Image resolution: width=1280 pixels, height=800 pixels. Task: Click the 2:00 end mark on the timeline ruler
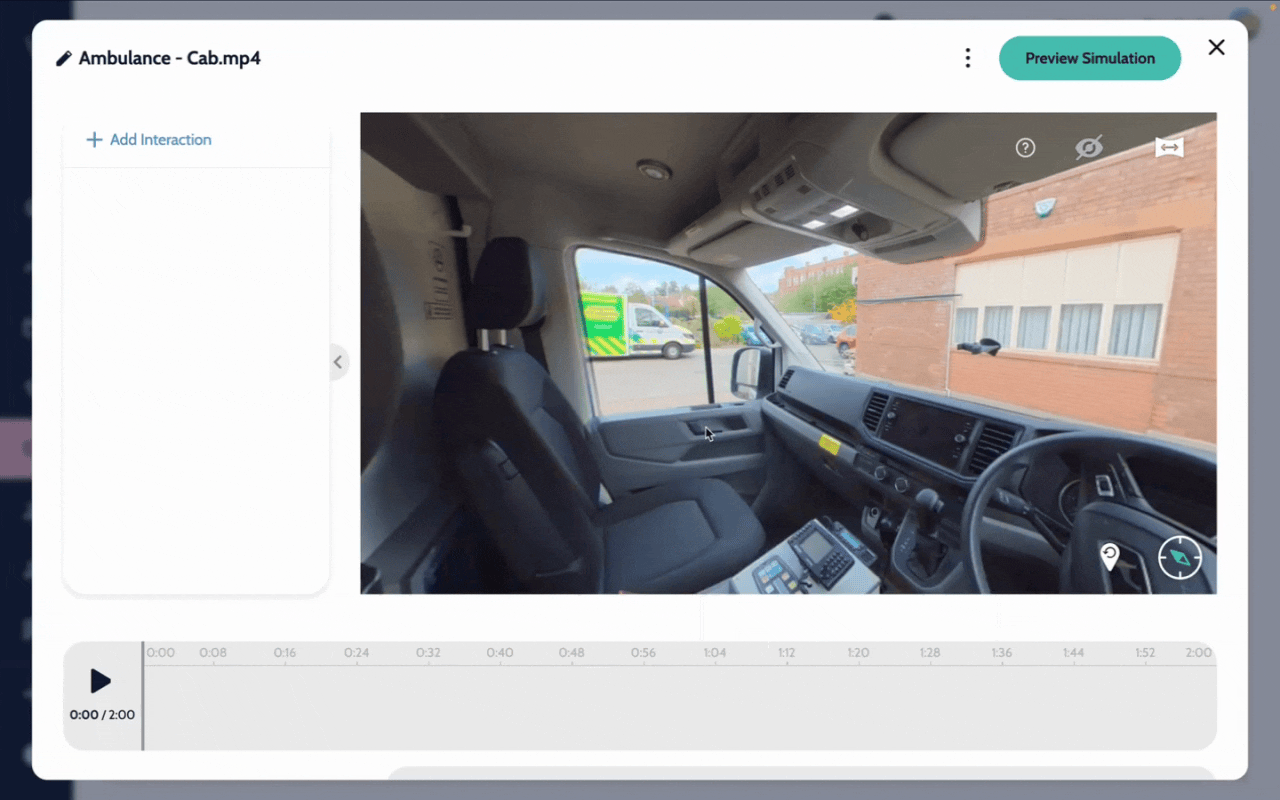click(1199, 653)
